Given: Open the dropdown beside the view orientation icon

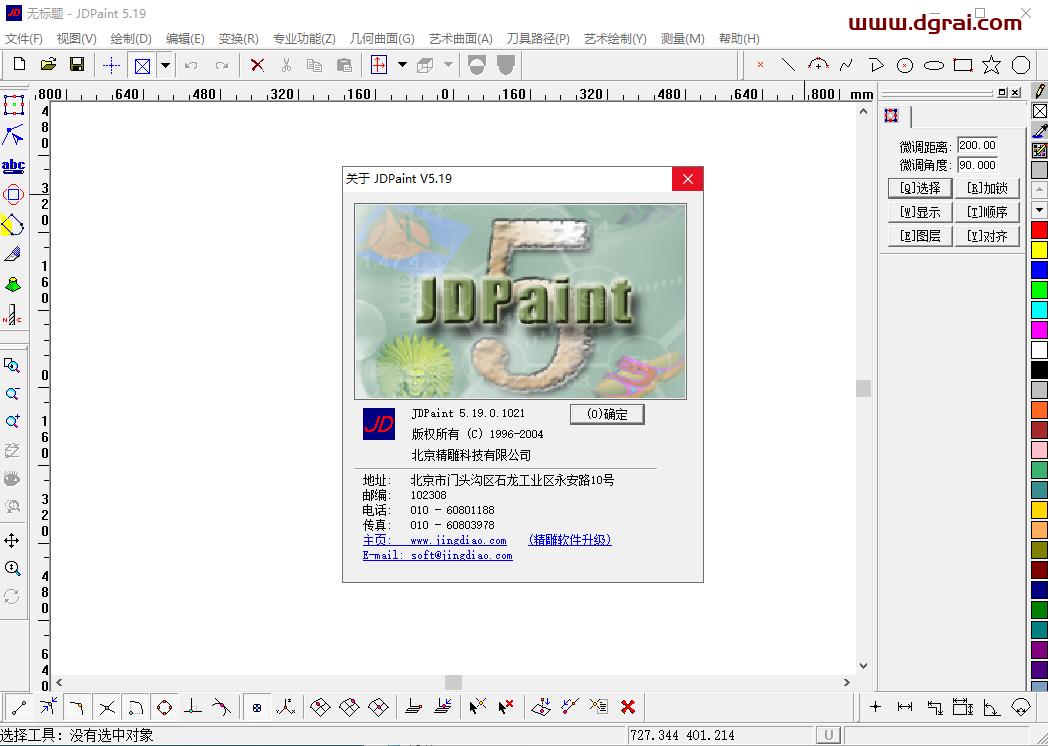Looking at the screenshot, I should coord(402,65).
